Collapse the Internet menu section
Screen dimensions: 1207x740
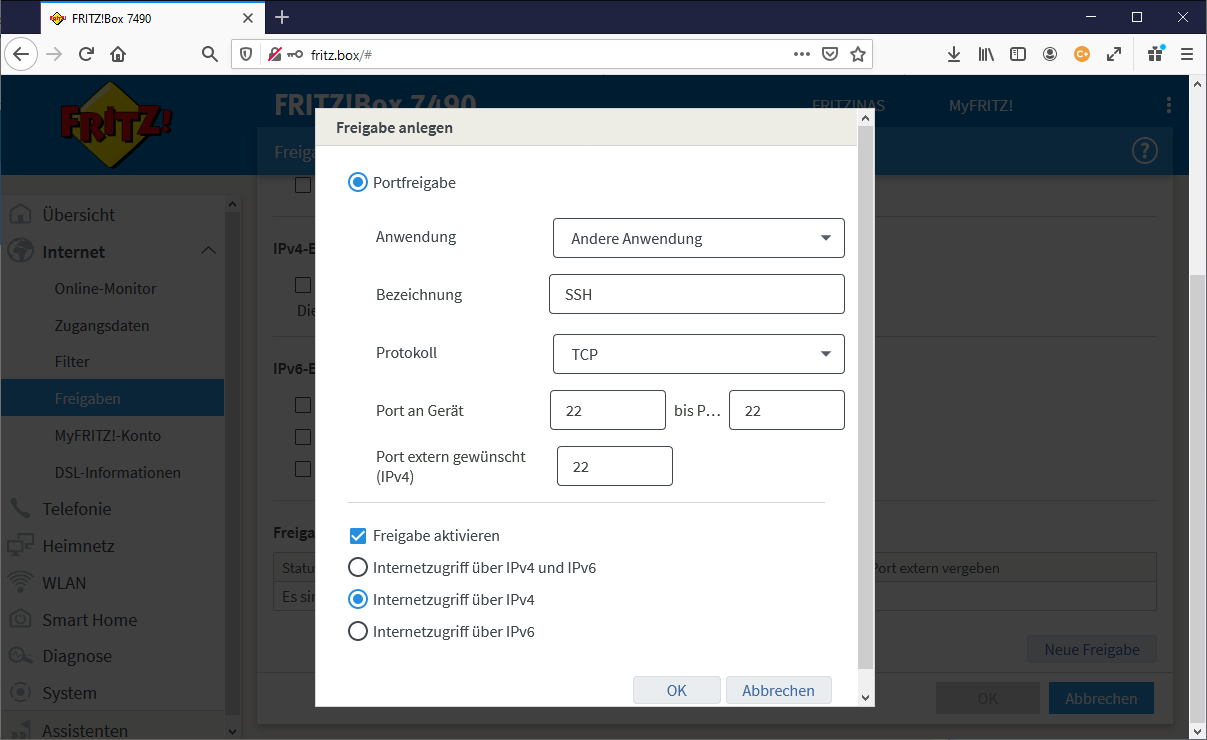pyautogui.click(x=208, y=251)
